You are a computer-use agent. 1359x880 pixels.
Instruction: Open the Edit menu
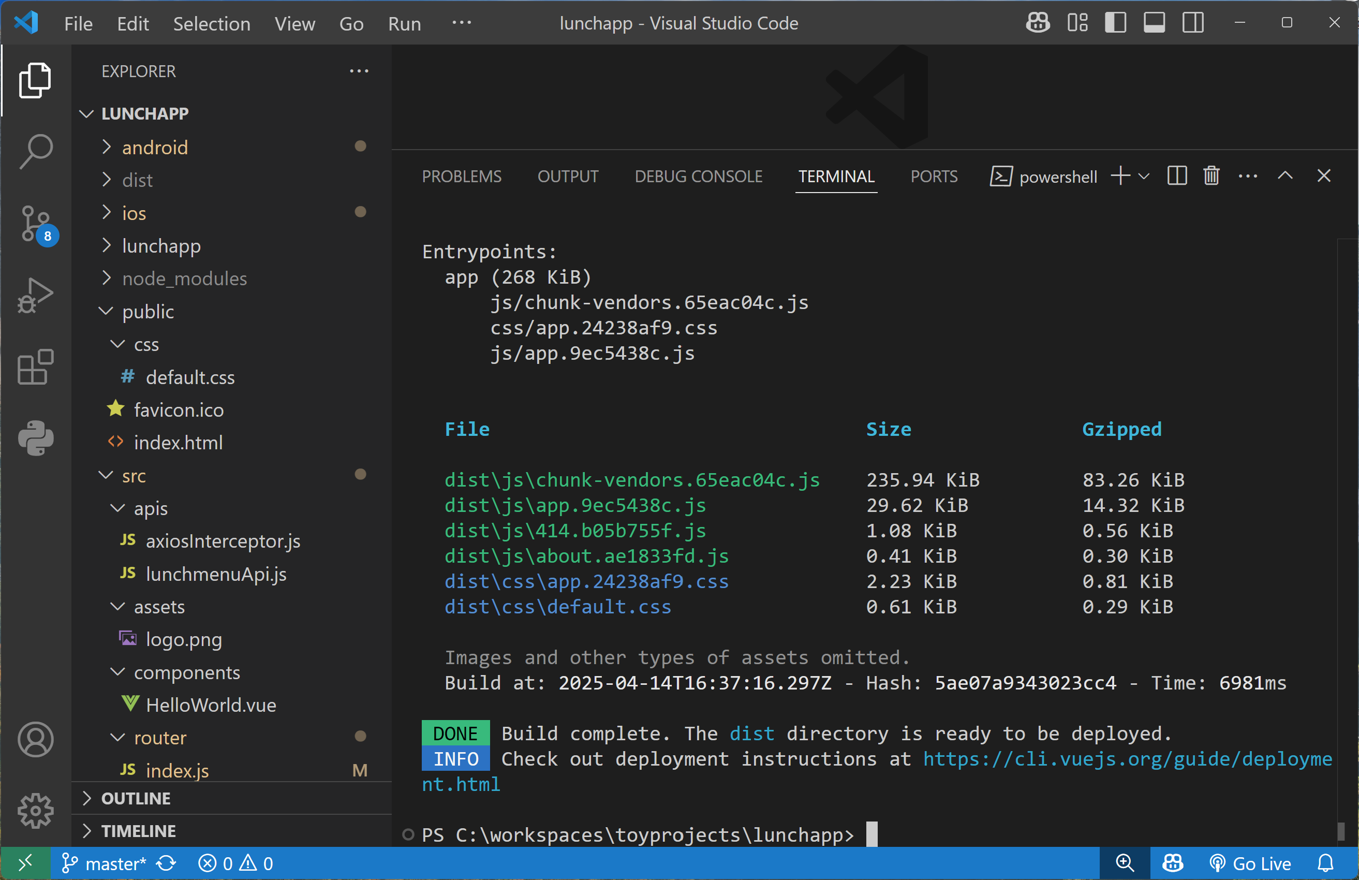133,23
